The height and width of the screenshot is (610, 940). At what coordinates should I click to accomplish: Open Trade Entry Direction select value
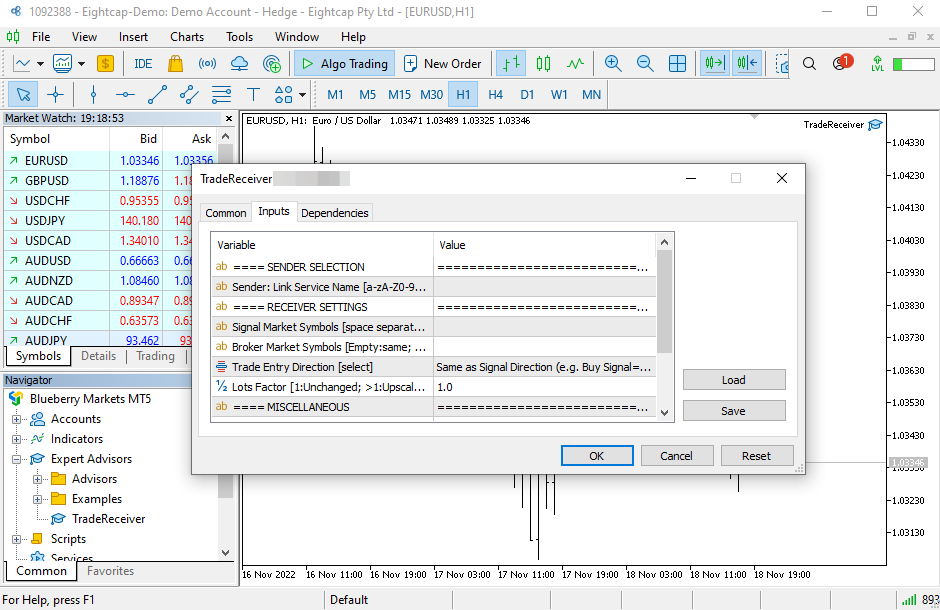point(544,367)
